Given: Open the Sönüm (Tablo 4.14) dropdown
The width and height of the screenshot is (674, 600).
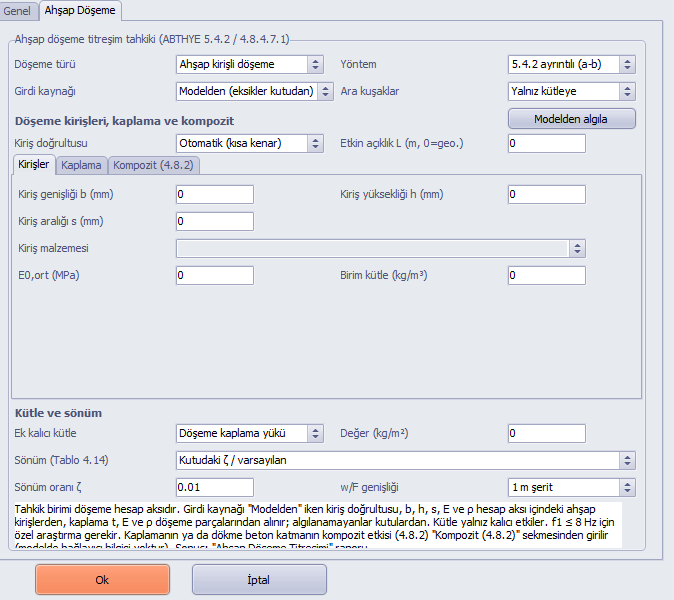Looking at the screenshot, I should coord(405,460).
